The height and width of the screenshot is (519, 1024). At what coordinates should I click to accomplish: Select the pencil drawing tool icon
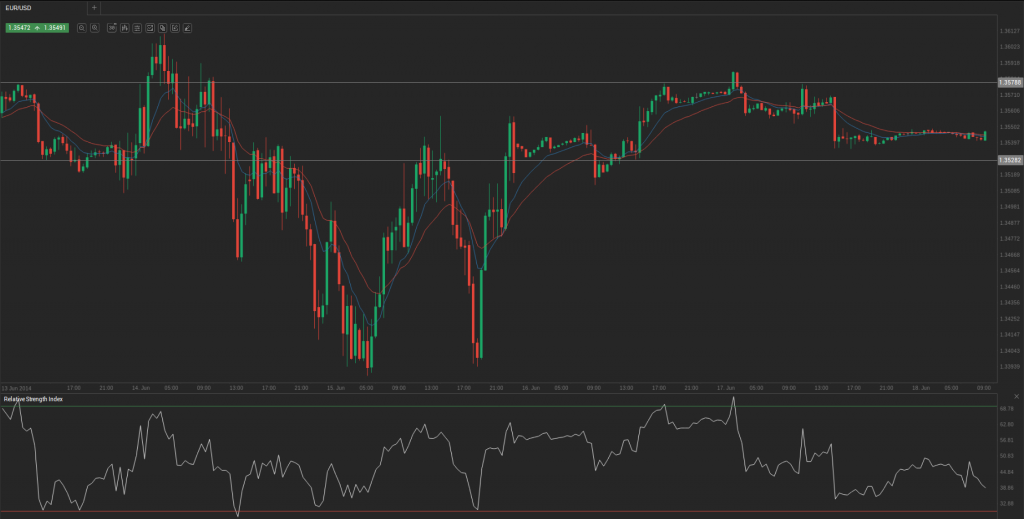(x=187, y=28)
